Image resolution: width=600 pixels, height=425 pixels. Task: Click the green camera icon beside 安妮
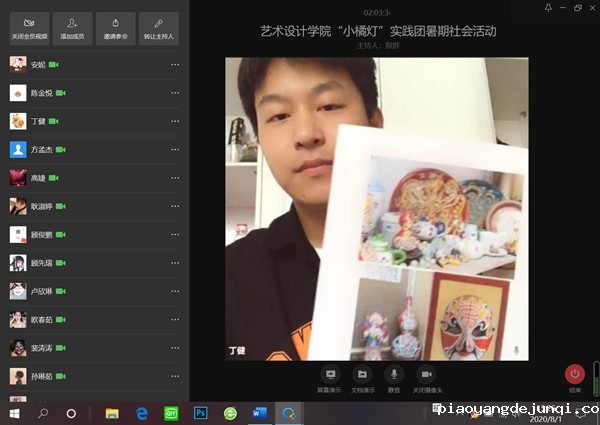(54, 65)
